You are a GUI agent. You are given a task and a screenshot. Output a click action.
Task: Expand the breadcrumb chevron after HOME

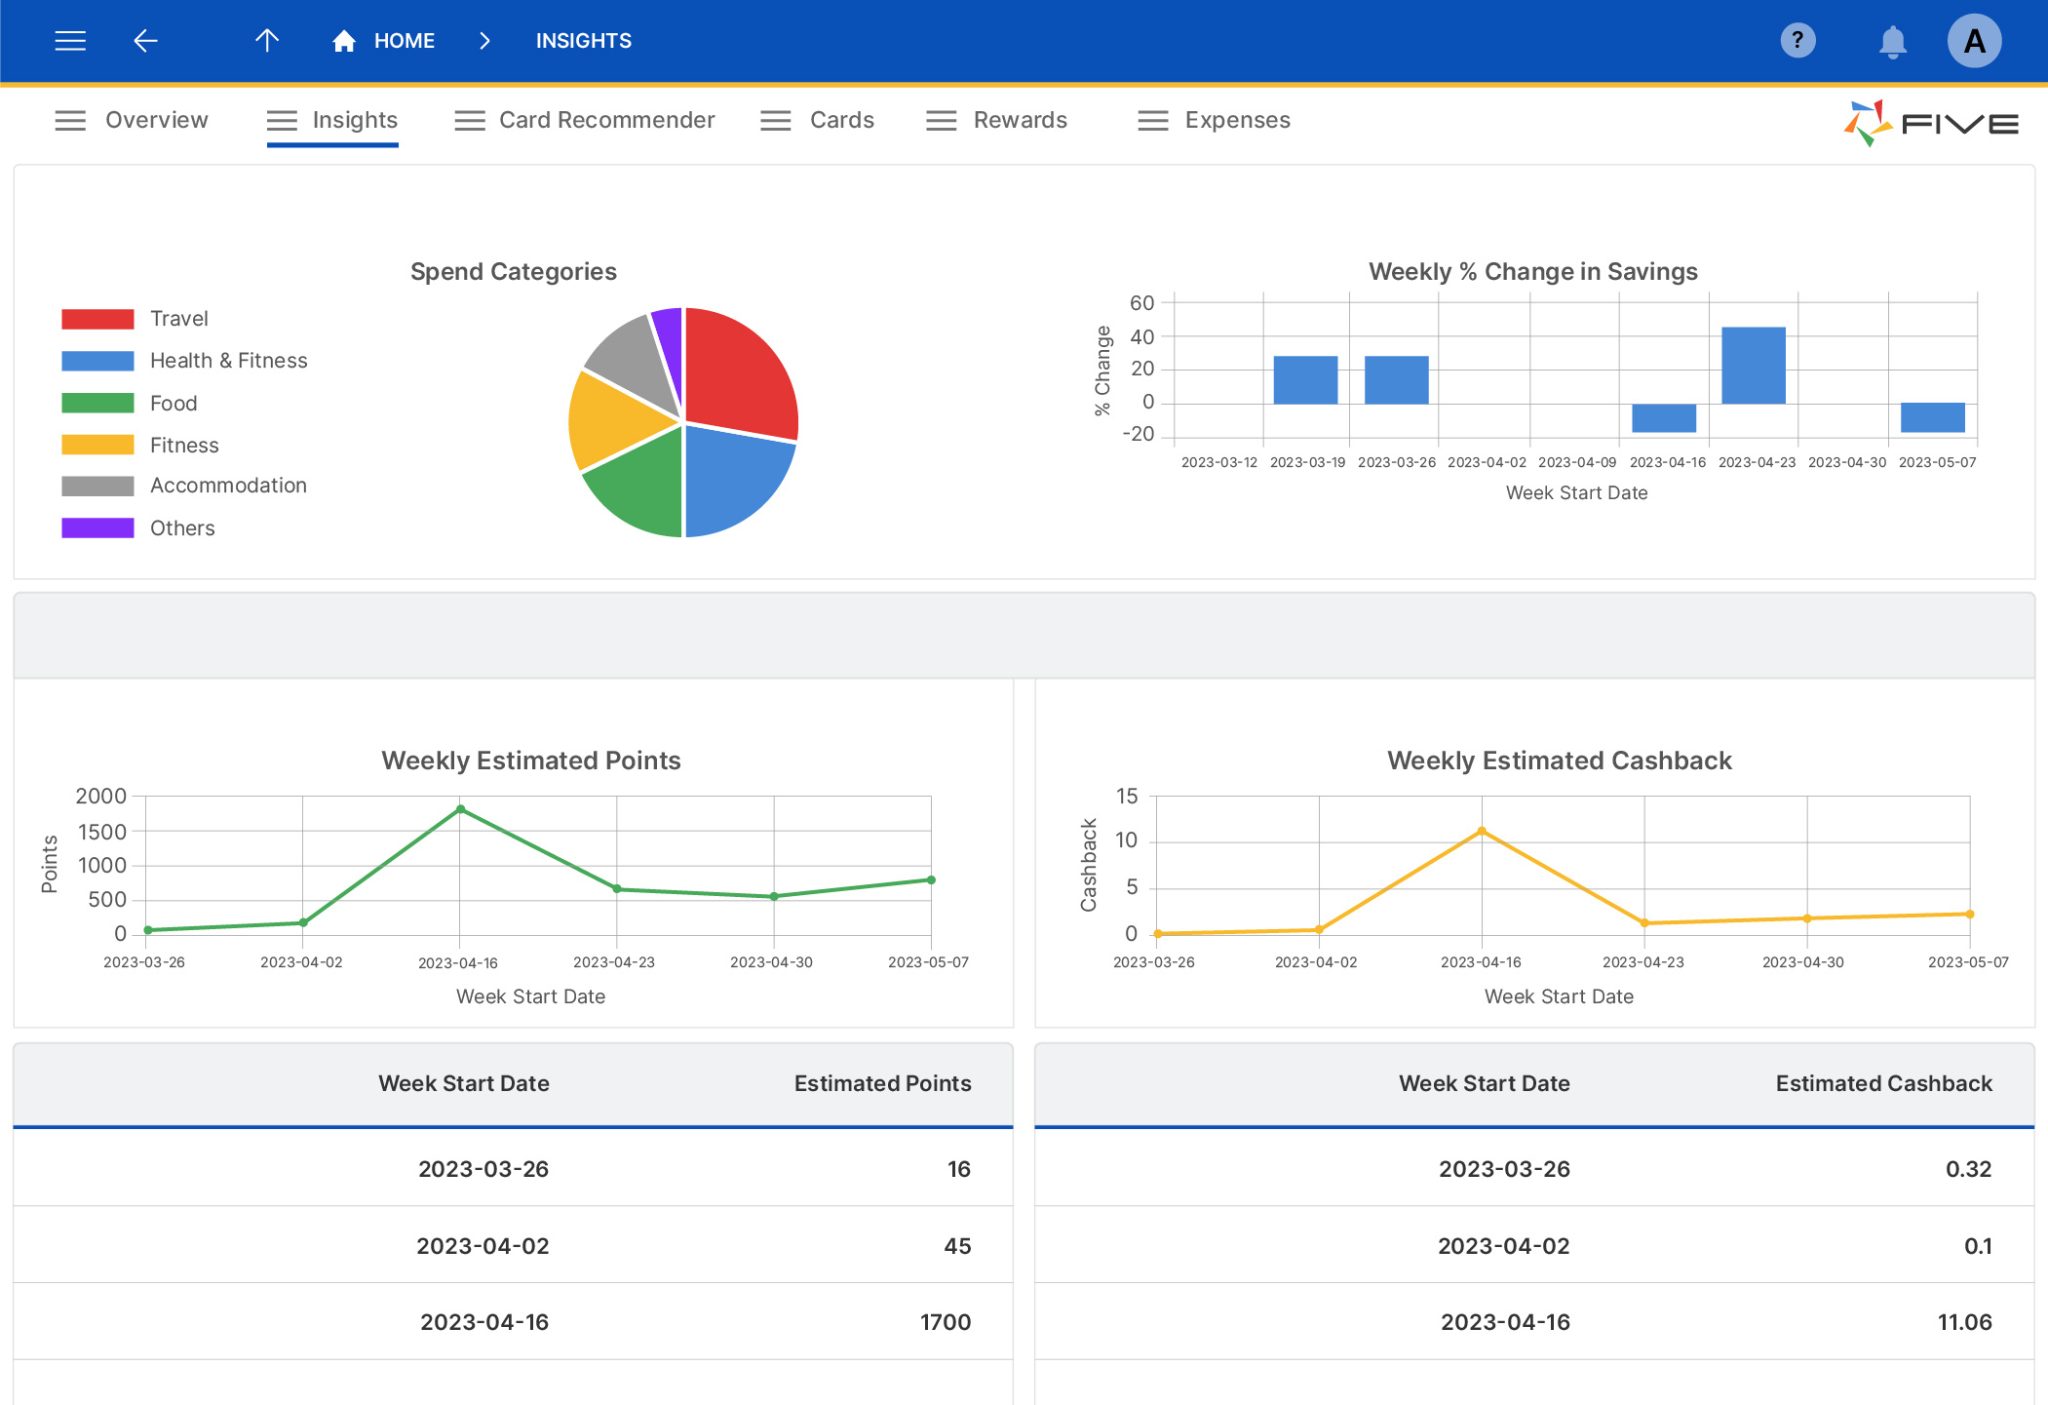(484, 41)
